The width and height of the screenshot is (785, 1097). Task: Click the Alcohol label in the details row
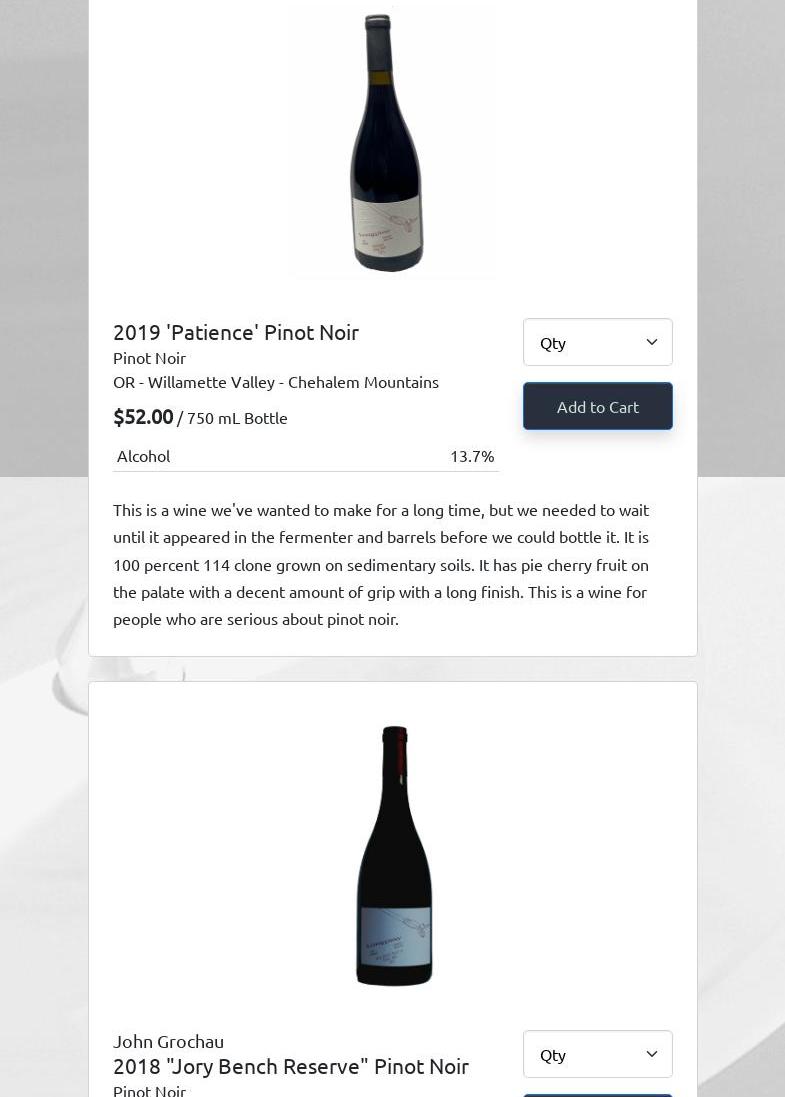coord(143,456)
